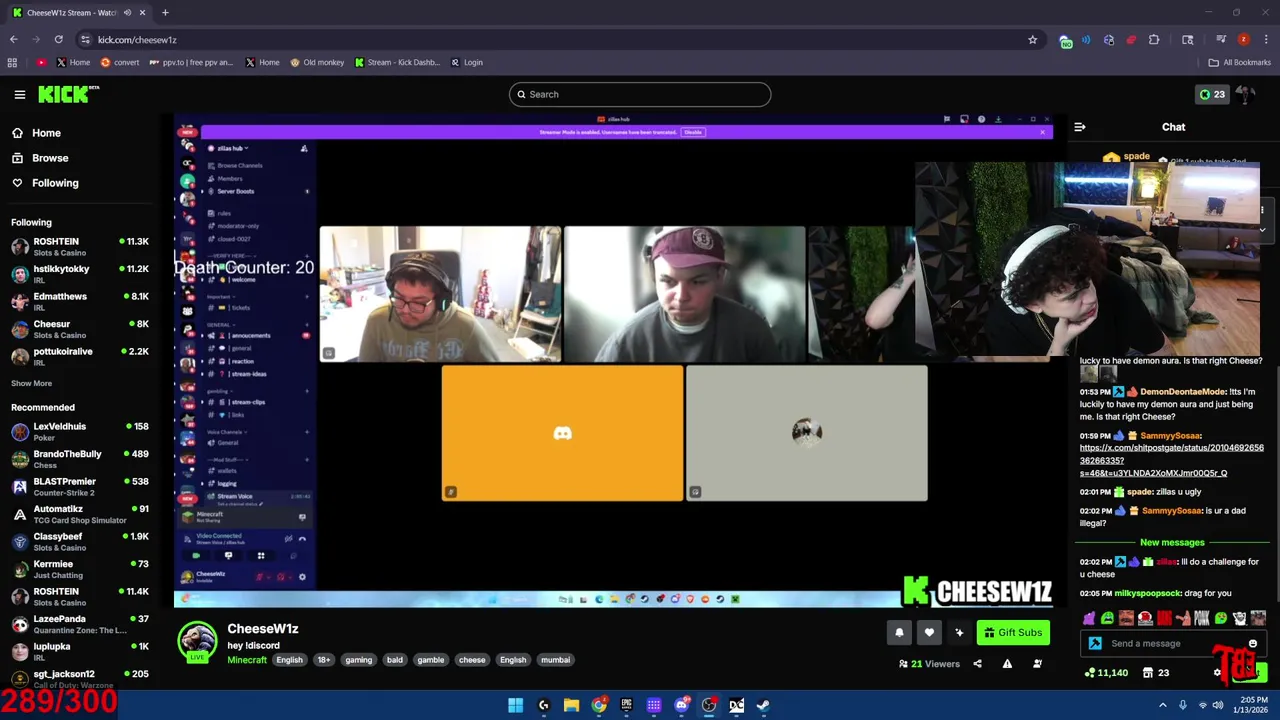Jump to New messages in chat

(1172, 543)
